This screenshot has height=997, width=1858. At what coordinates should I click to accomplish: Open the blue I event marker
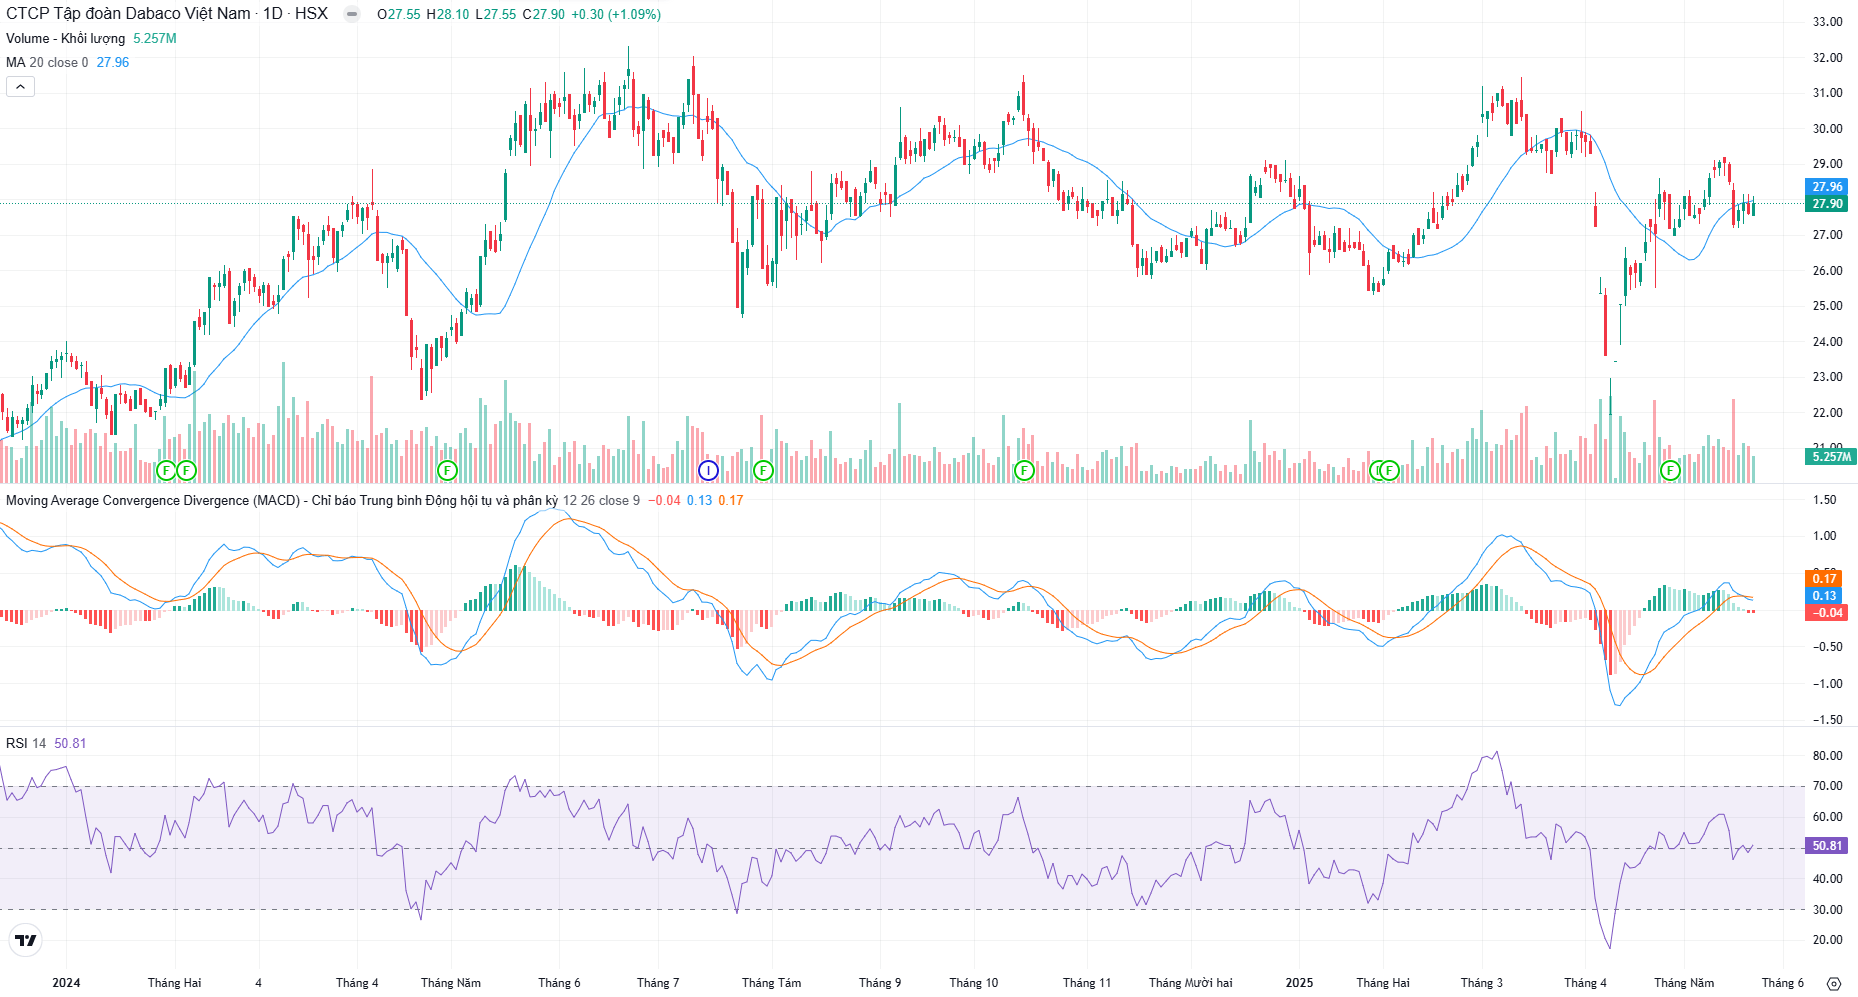(708, 470)
